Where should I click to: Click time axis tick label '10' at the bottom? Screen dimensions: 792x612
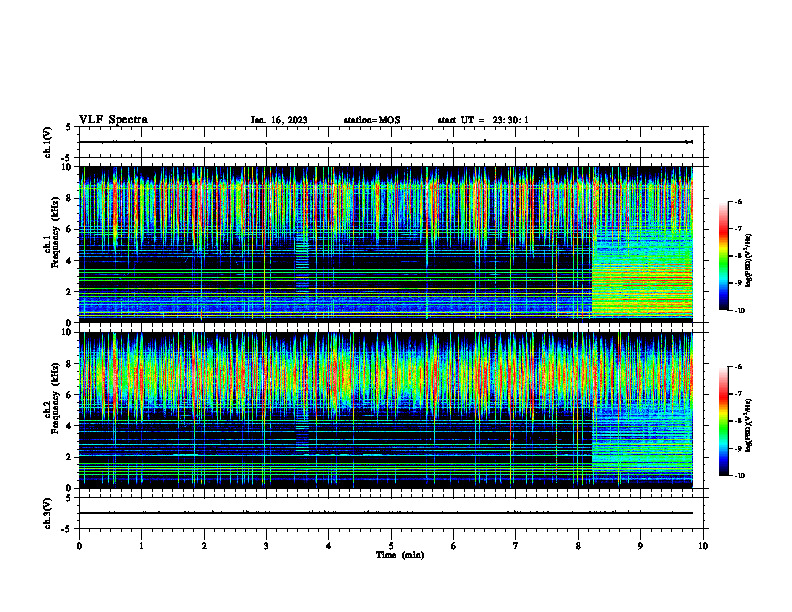point(703,546)
